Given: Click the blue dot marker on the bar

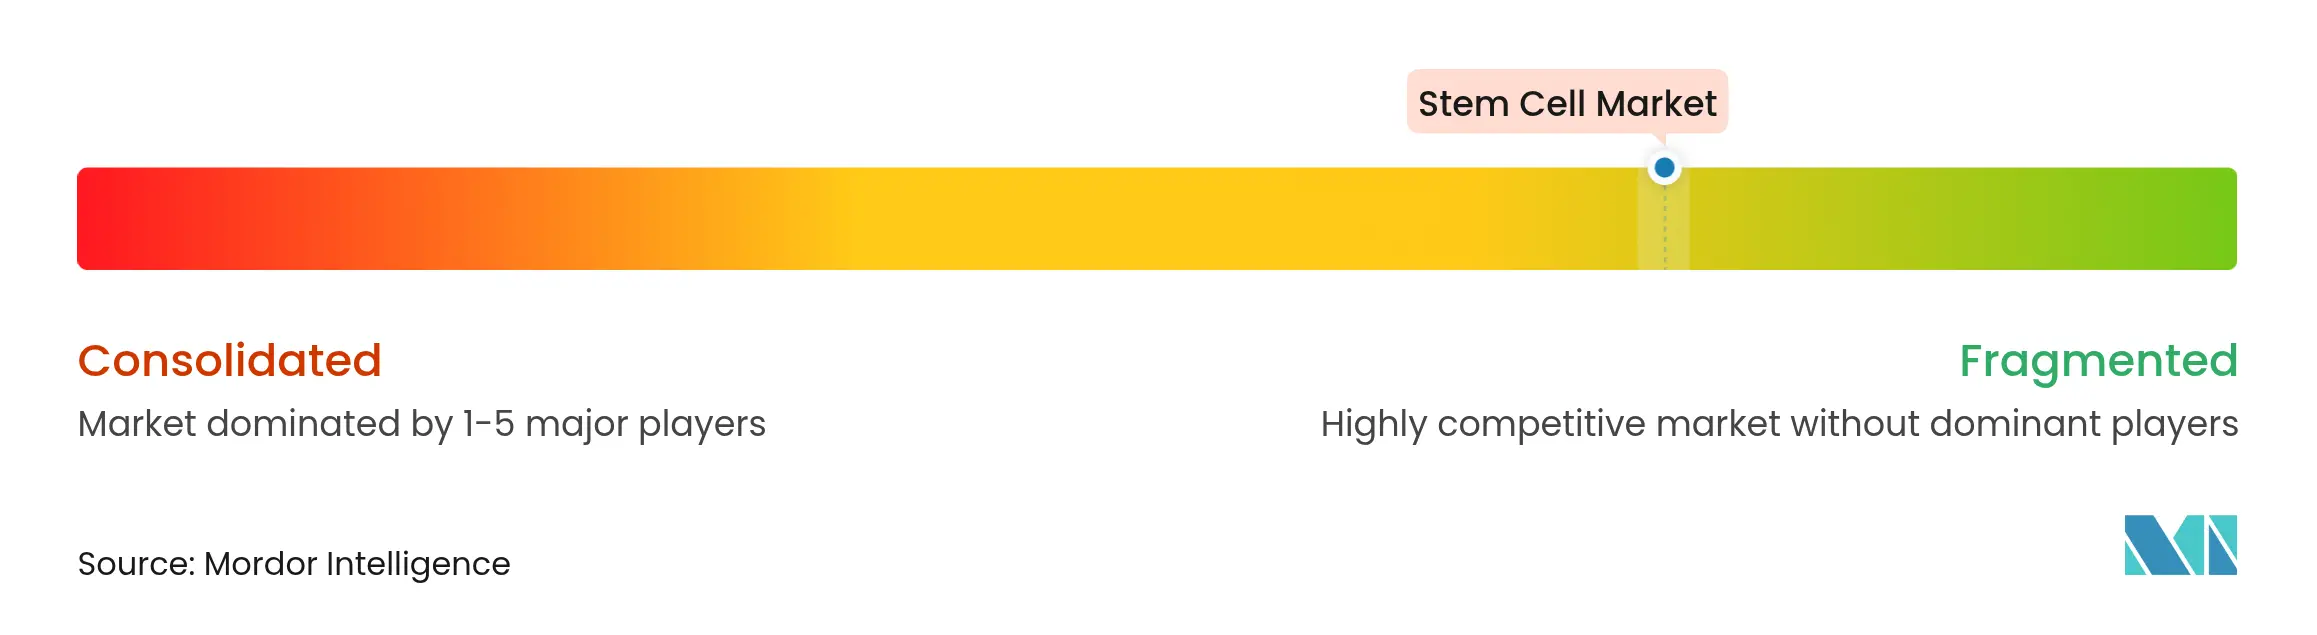Looking at the screenshot, I should (x=1664, y=168).
